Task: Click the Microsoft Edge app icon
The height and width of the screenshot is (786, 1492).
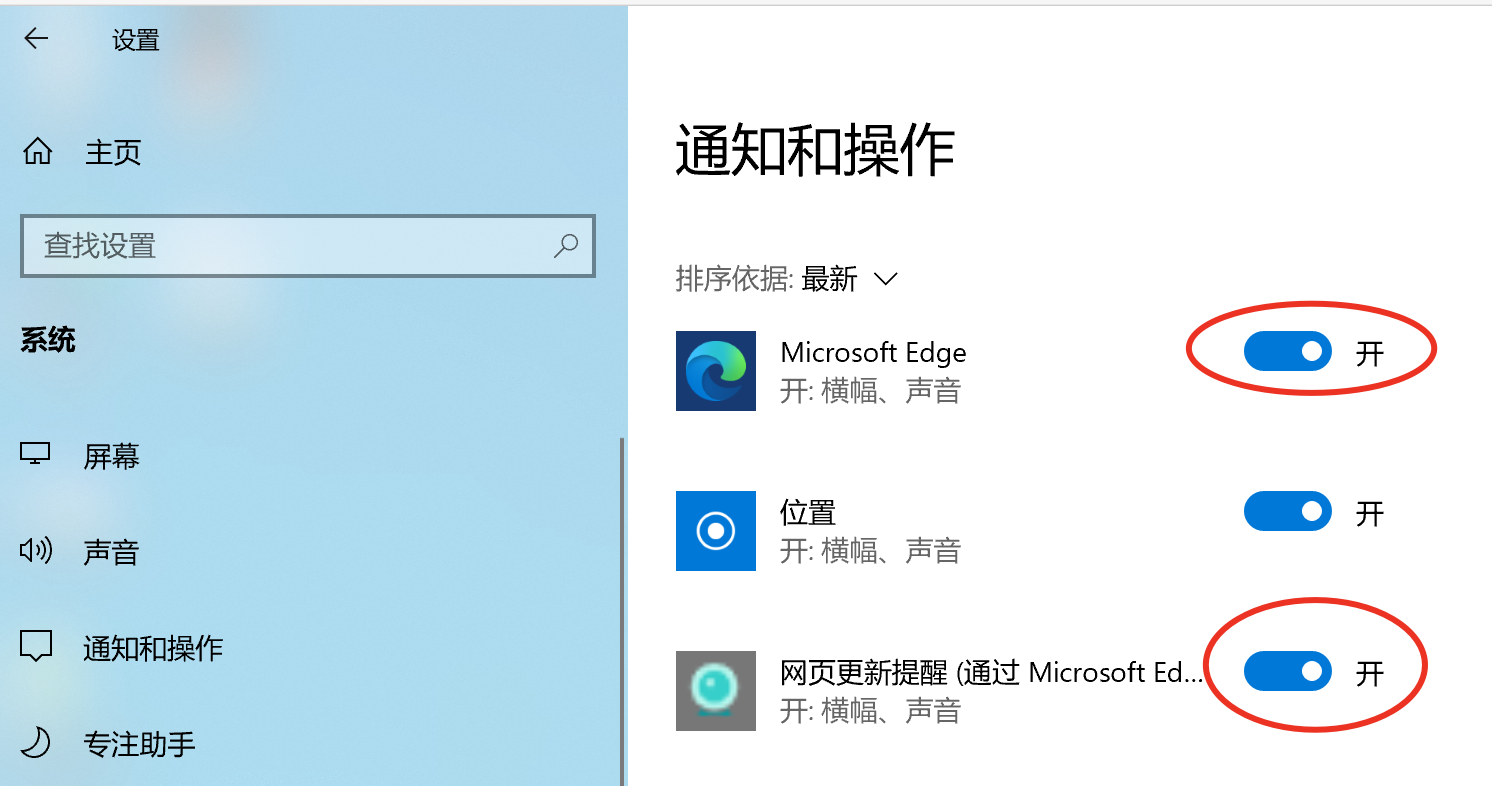Action: click(716, 371)
